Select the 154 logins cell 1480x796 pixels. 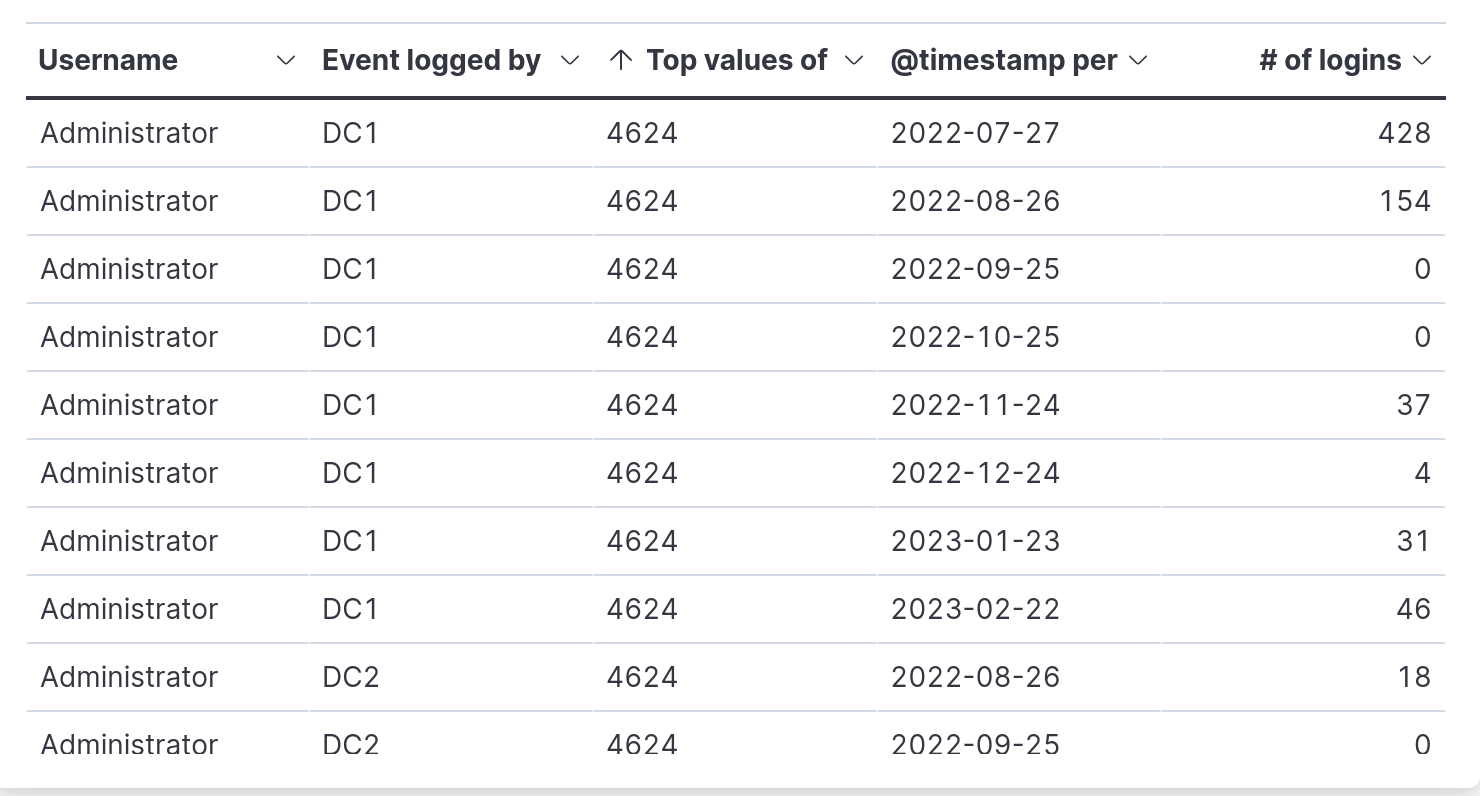click(1303, 201)
